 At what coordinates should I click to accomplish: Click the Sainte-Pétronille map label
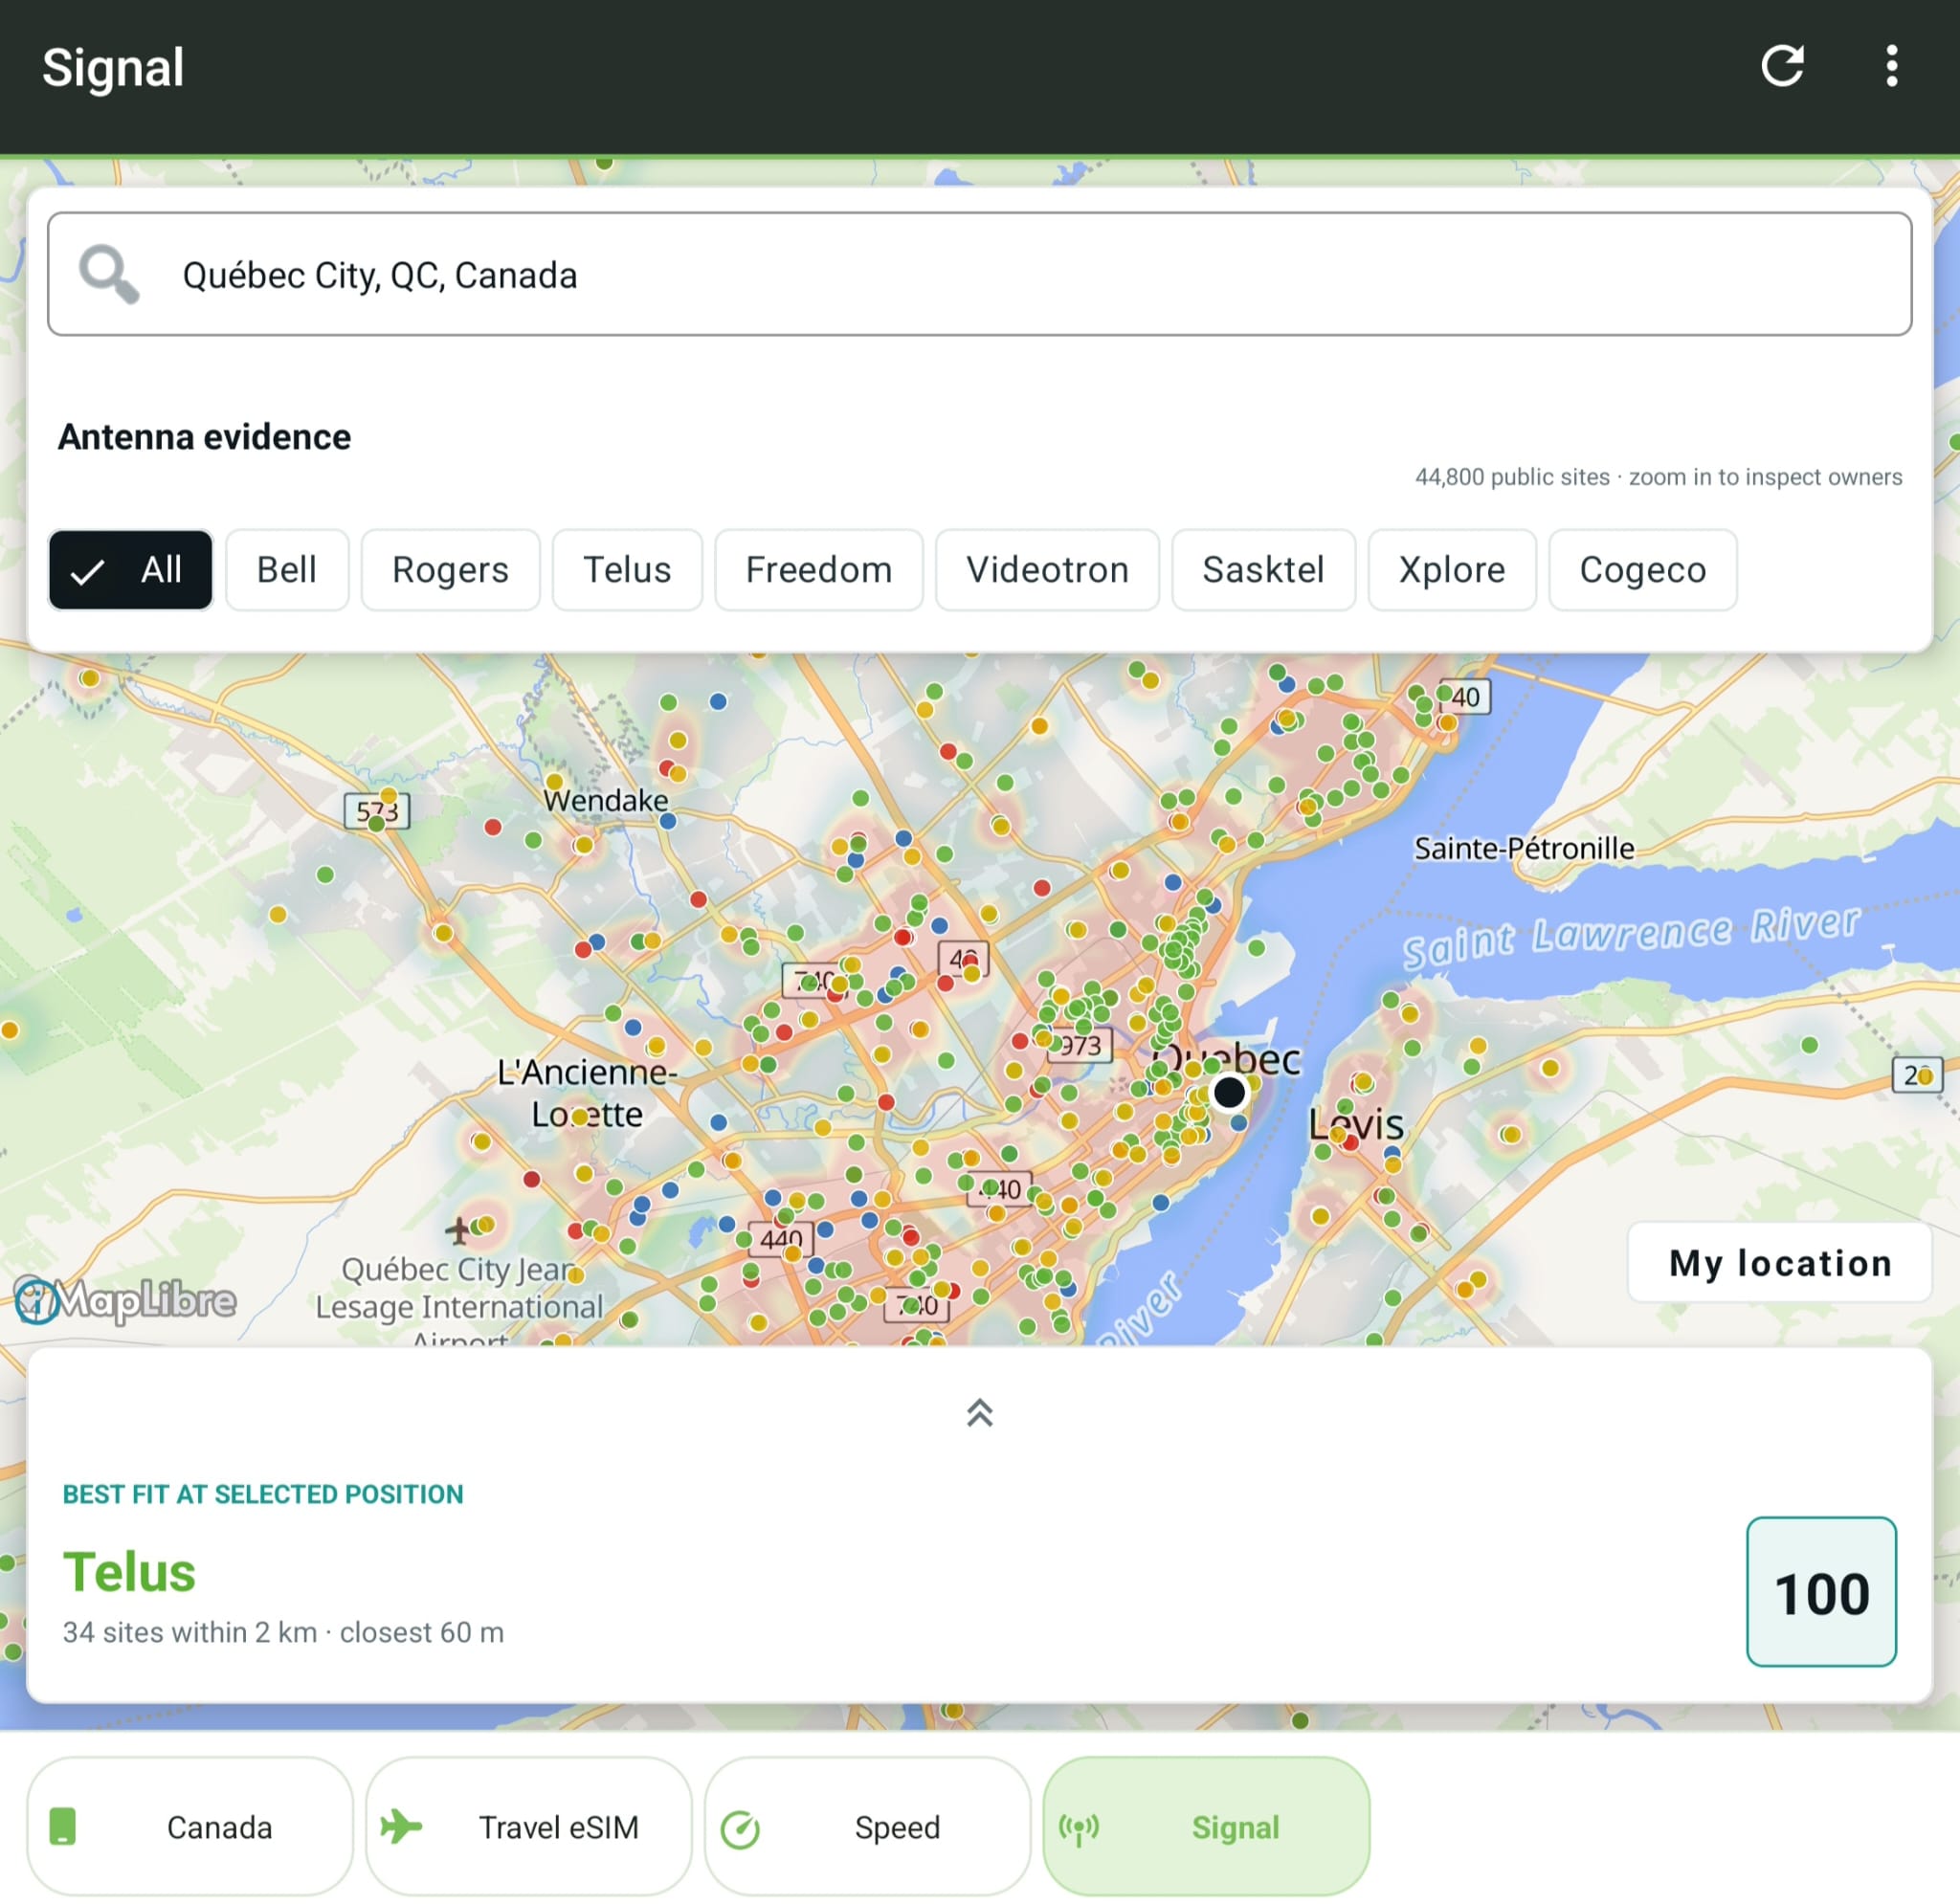point(1524,848)
